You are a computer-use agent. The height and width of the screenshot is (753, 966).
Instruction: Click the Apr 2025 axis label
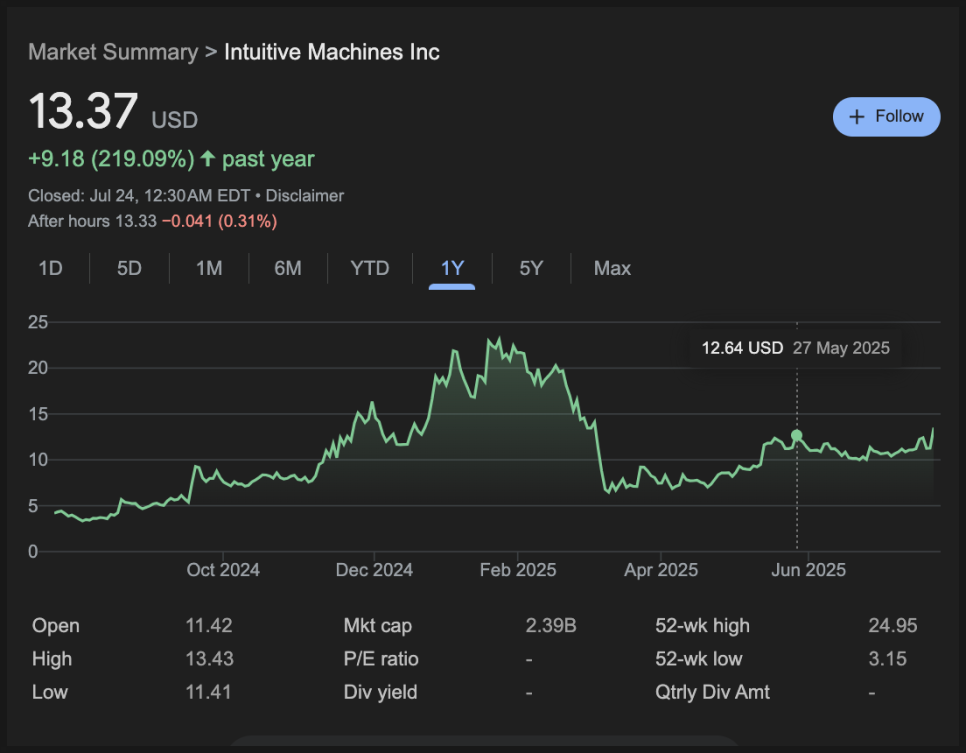660,570
